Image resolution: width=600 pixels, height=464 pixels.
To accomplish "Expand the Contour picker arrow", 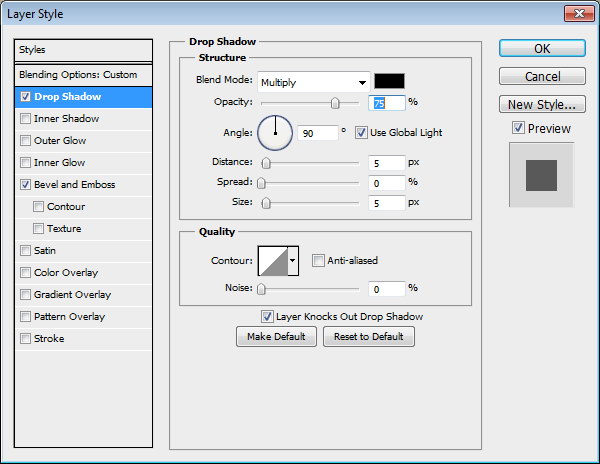I will (x=293, y=261).
